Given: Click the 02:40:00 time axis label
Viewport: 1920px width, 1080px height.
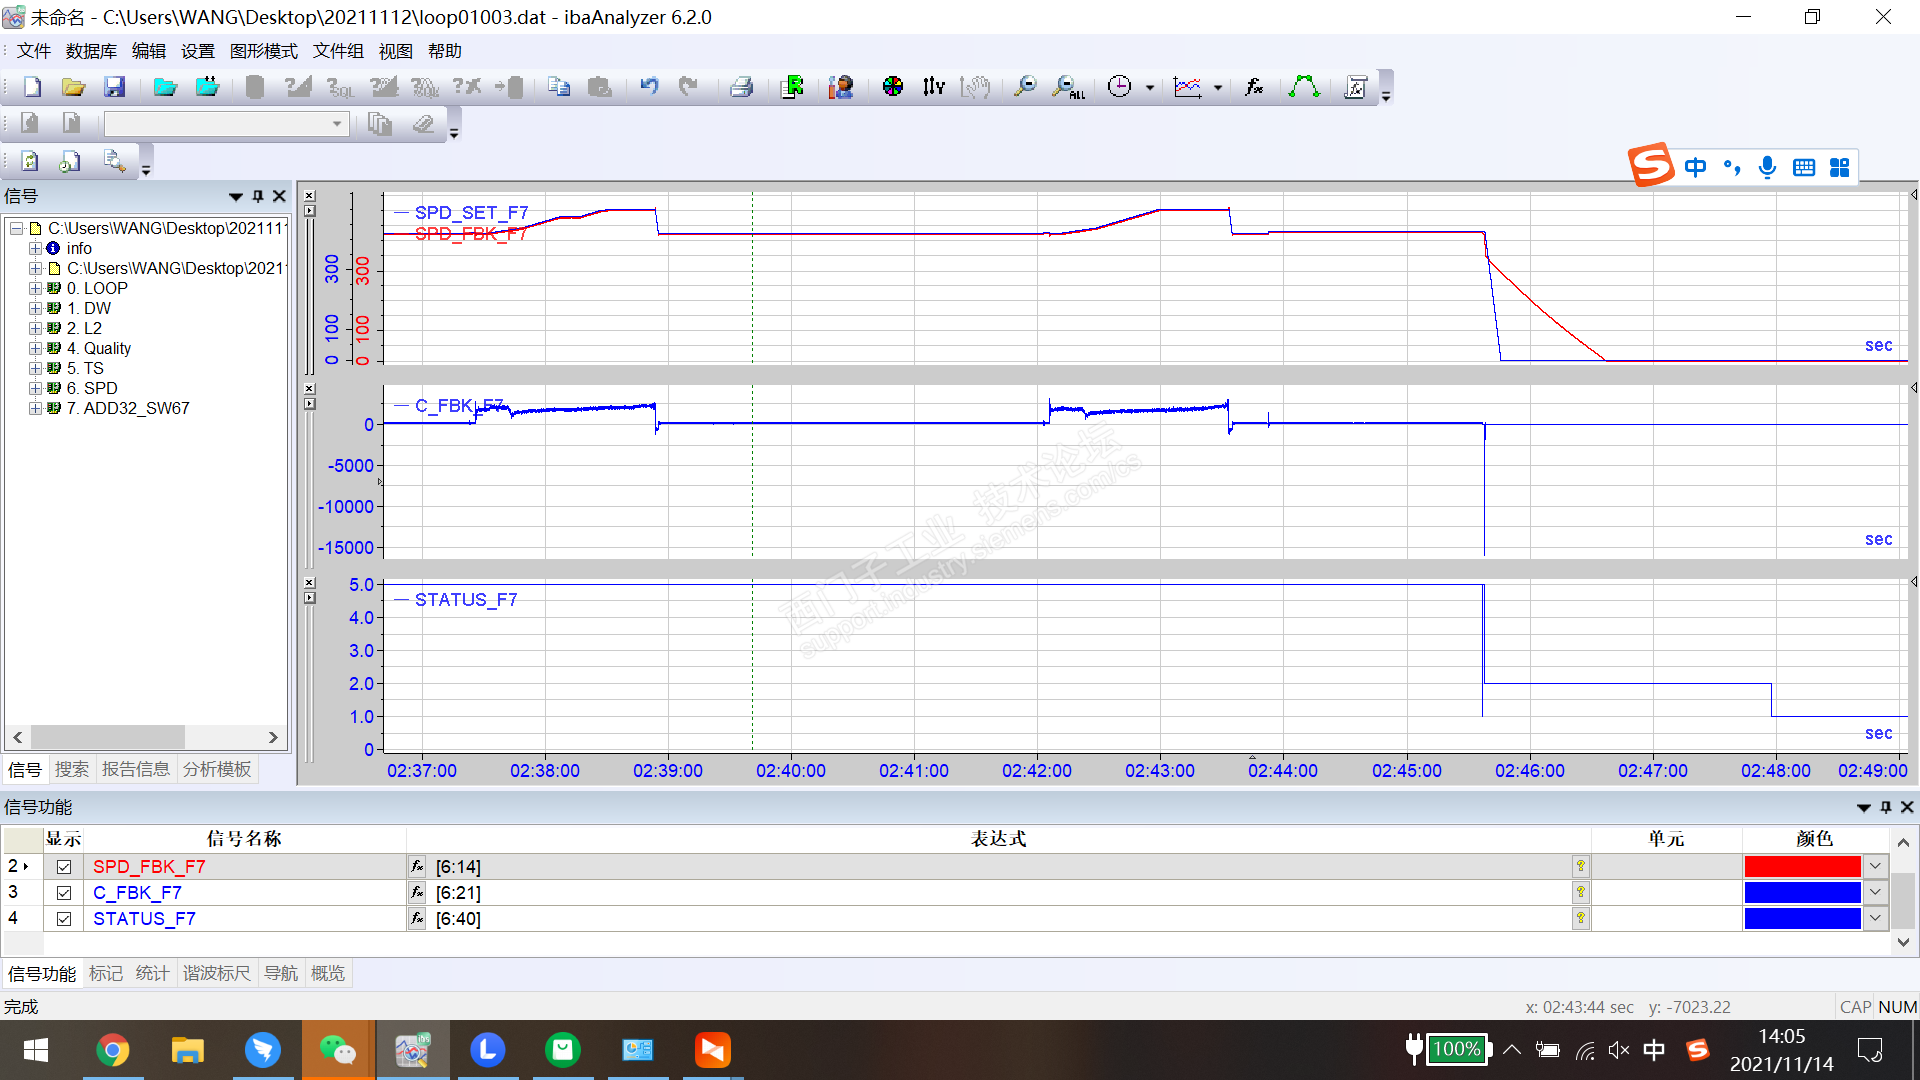Looking at the screenshot, I should click(x=790, y=771).
